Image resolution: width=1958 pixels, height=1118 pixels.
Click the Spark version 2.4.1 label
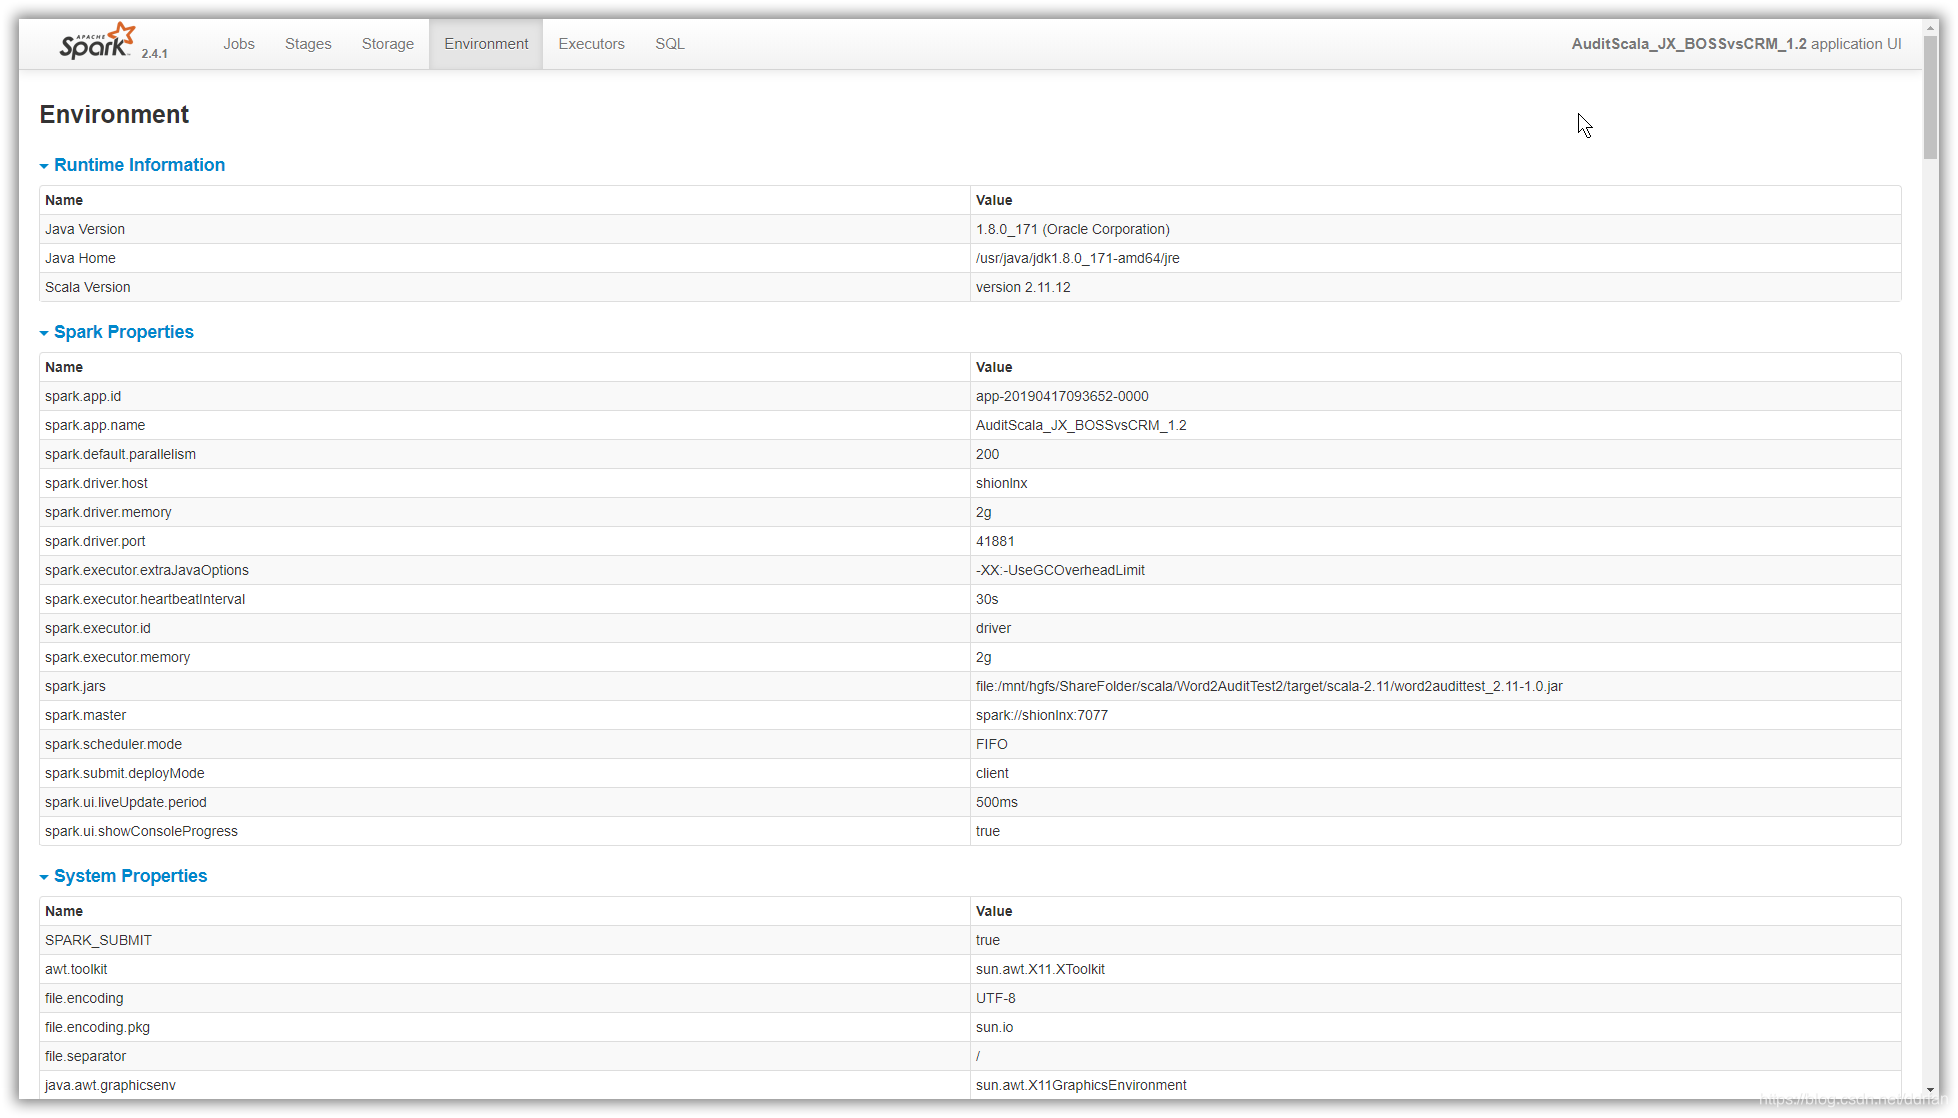point(154,54)
